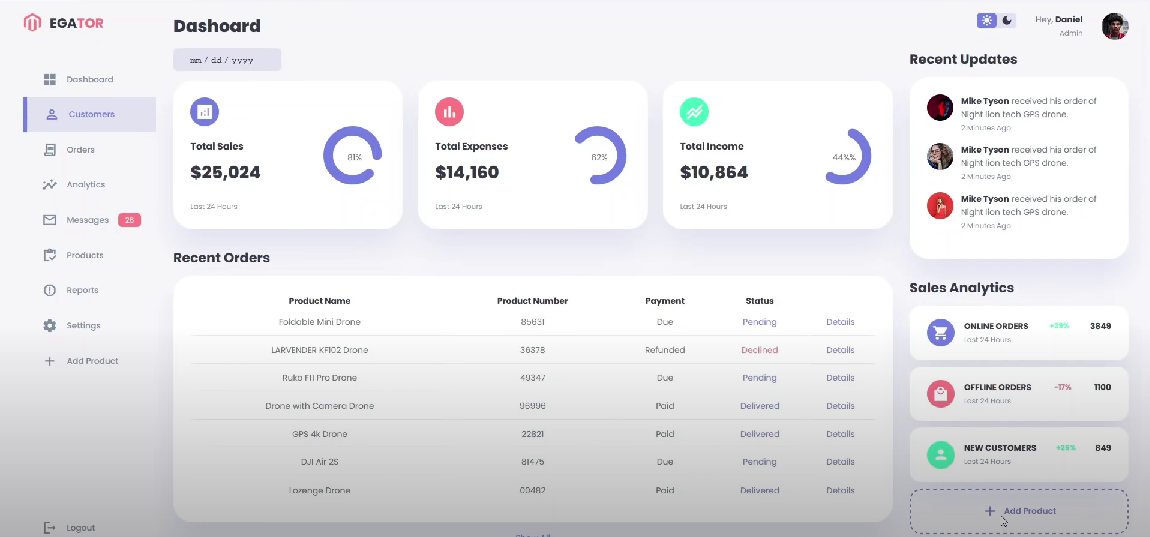Open Reports in sidebar
1150x537 pixels.
(x=89, y=291)
